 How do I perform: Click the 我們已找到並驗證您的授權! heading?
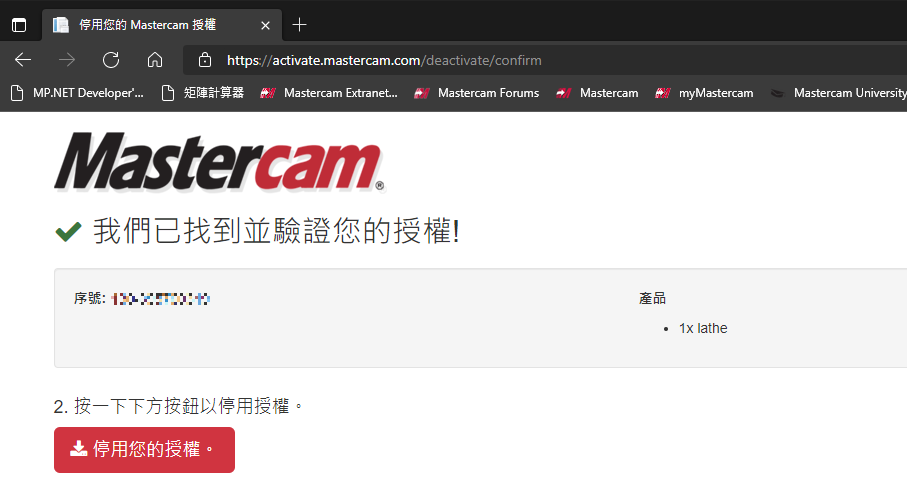tap(276, 231)
